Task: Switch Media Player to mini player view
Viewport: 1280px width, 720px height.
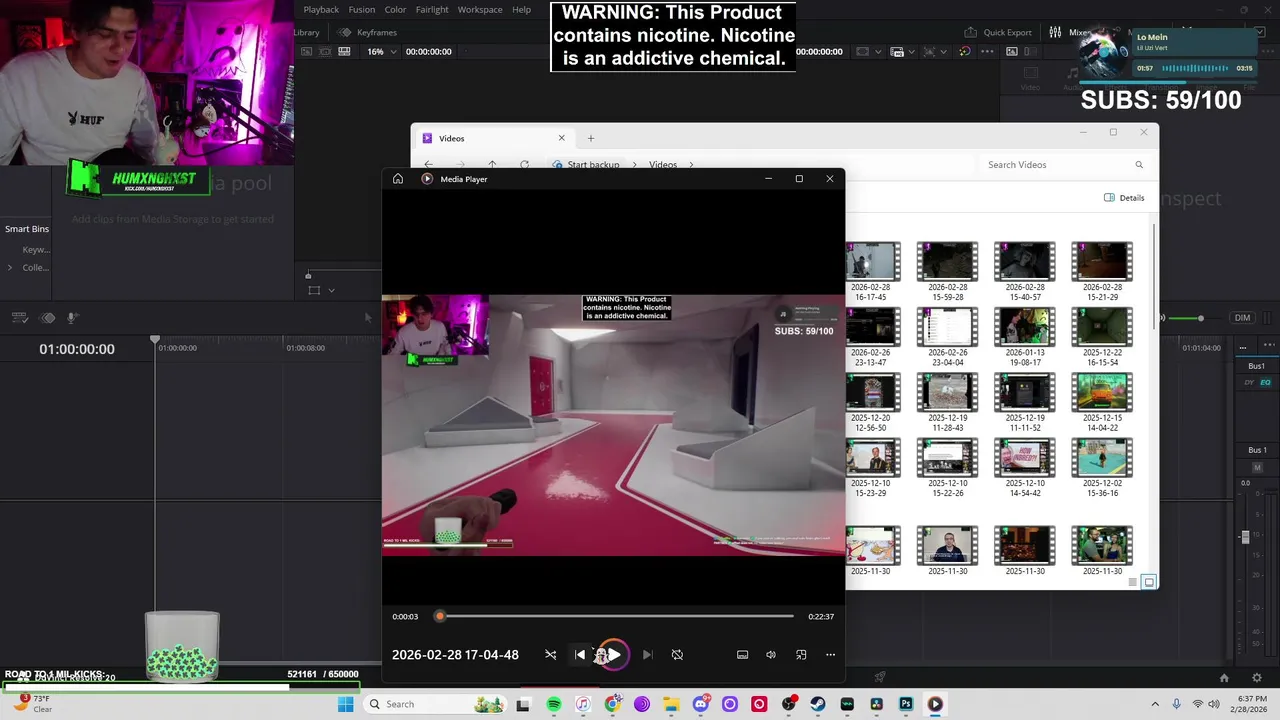Action: point(801,655)
